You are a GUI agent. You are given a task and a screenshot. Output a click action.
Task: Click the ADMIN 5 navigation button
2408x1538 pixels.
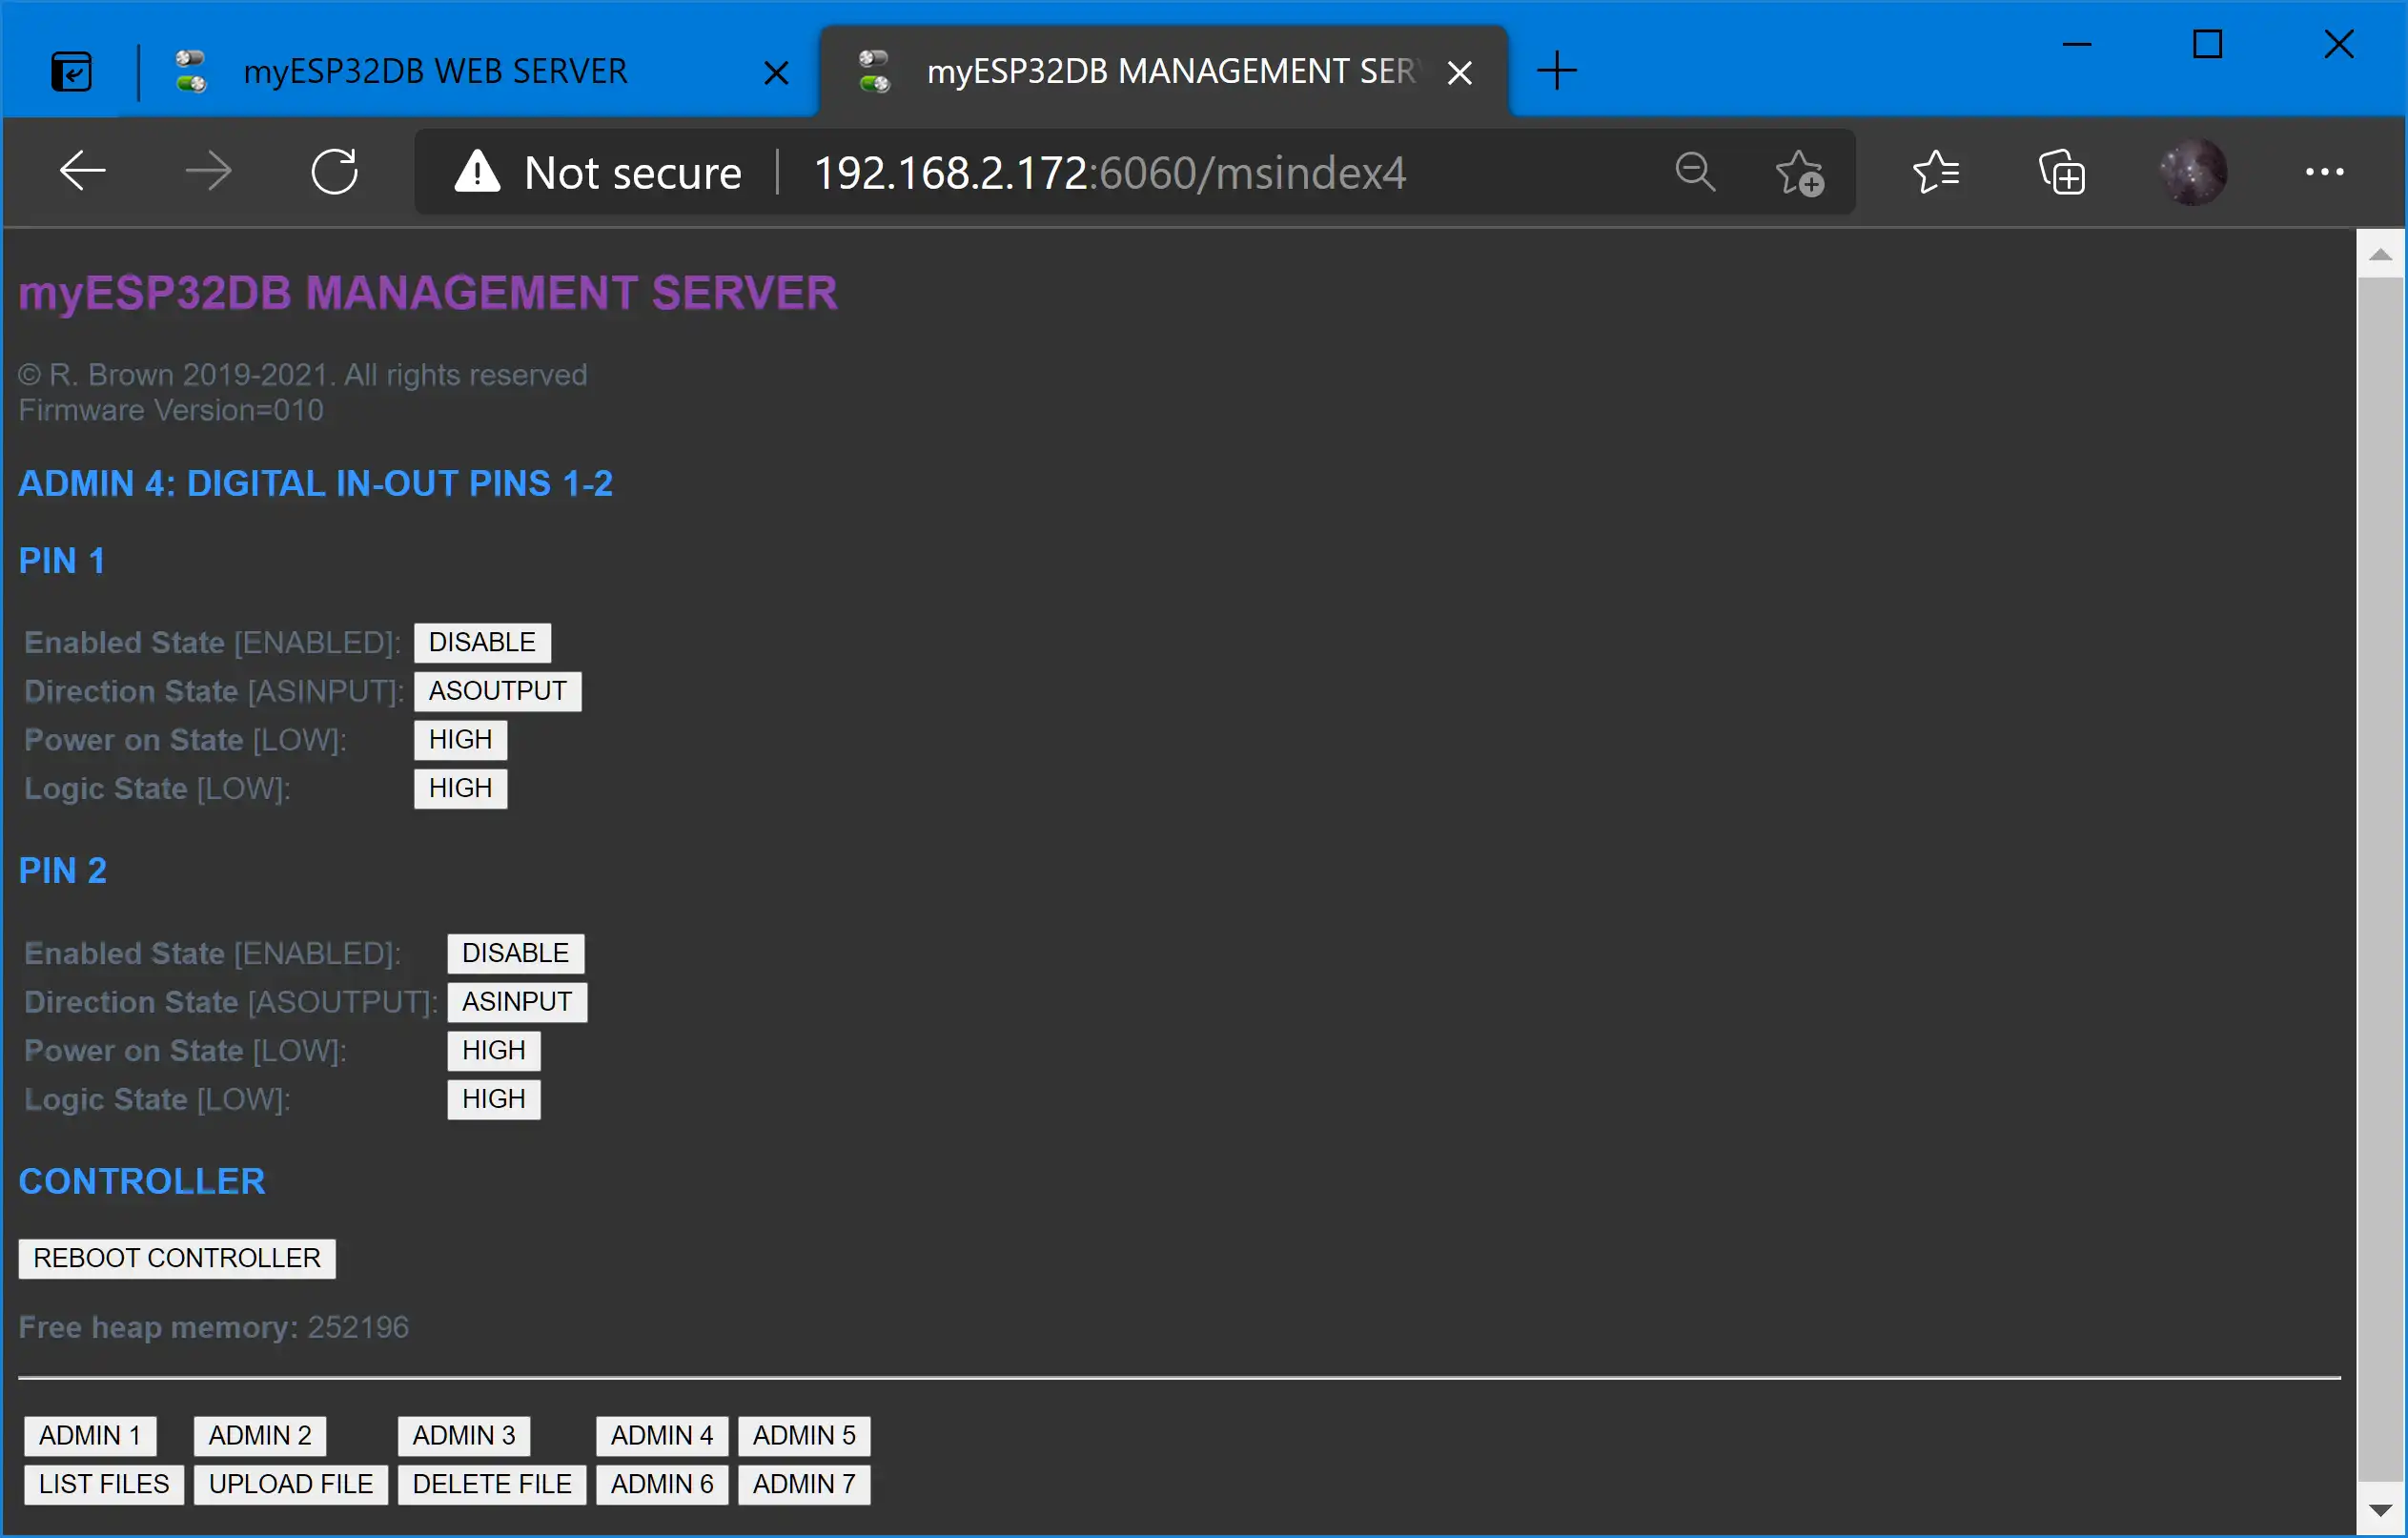click(x=802, y=1434)
